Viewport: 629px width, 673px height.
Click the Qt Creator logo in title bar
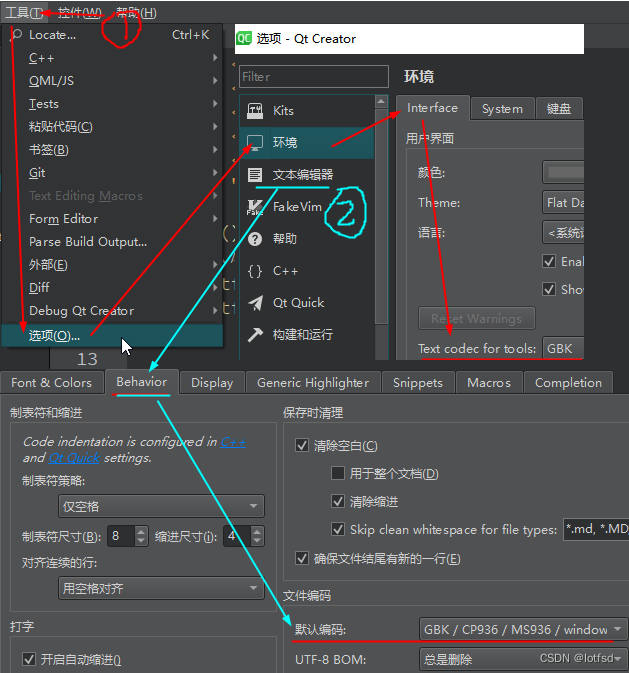pyautogui.click(x=244, y=39)
